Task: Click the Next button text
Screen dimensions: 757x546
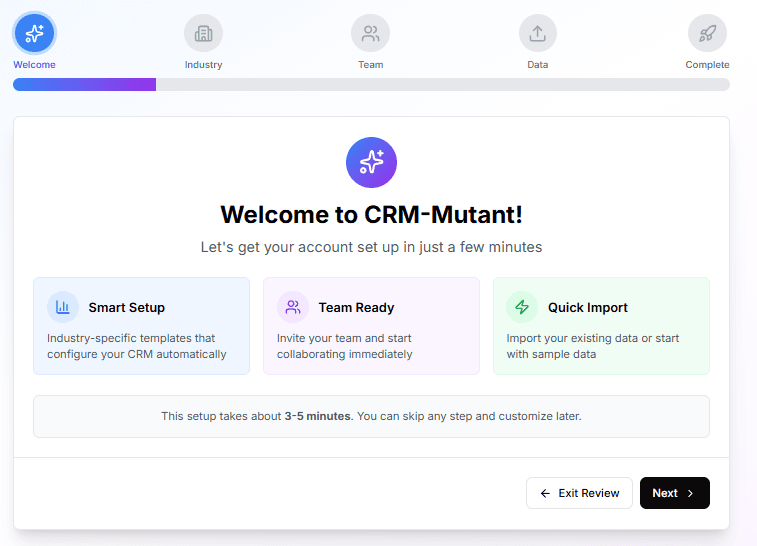Action: pos(665,493)
